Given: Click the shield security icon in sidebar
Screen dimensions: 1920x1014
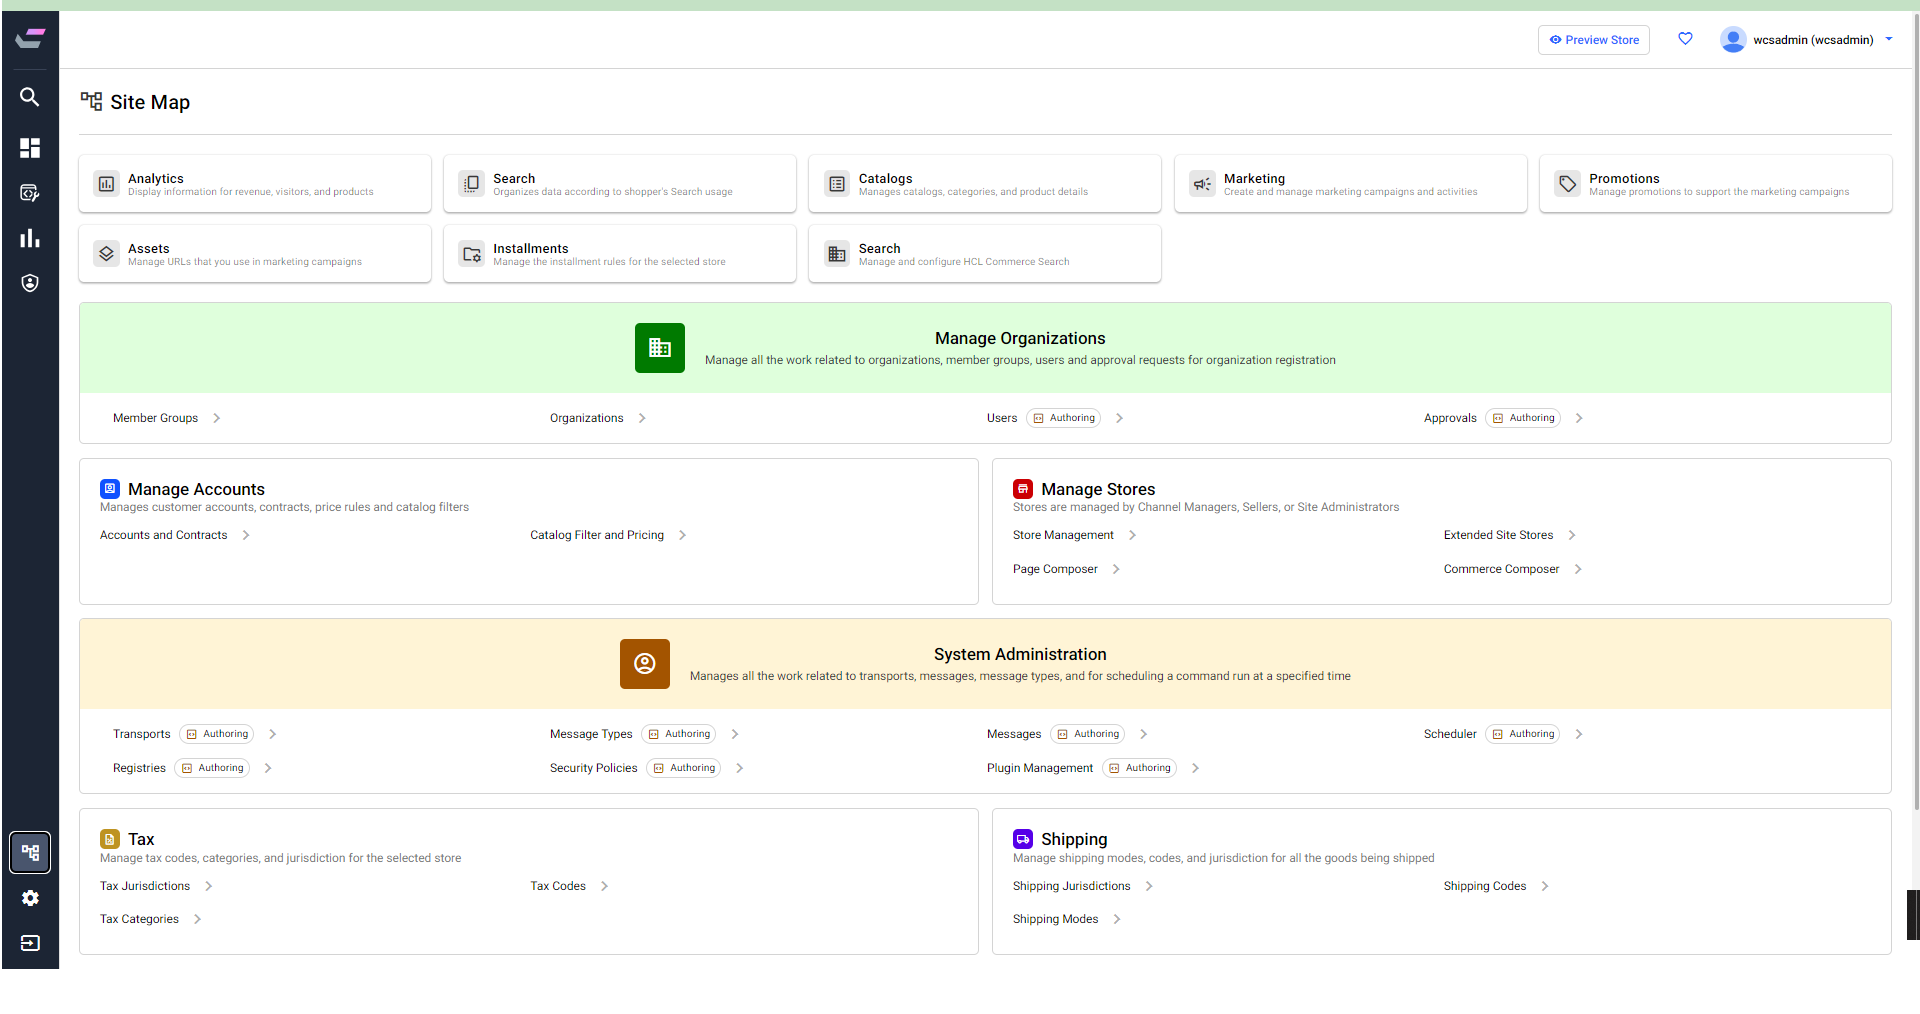Looking at the screenshot, I should tap(30, 283).
